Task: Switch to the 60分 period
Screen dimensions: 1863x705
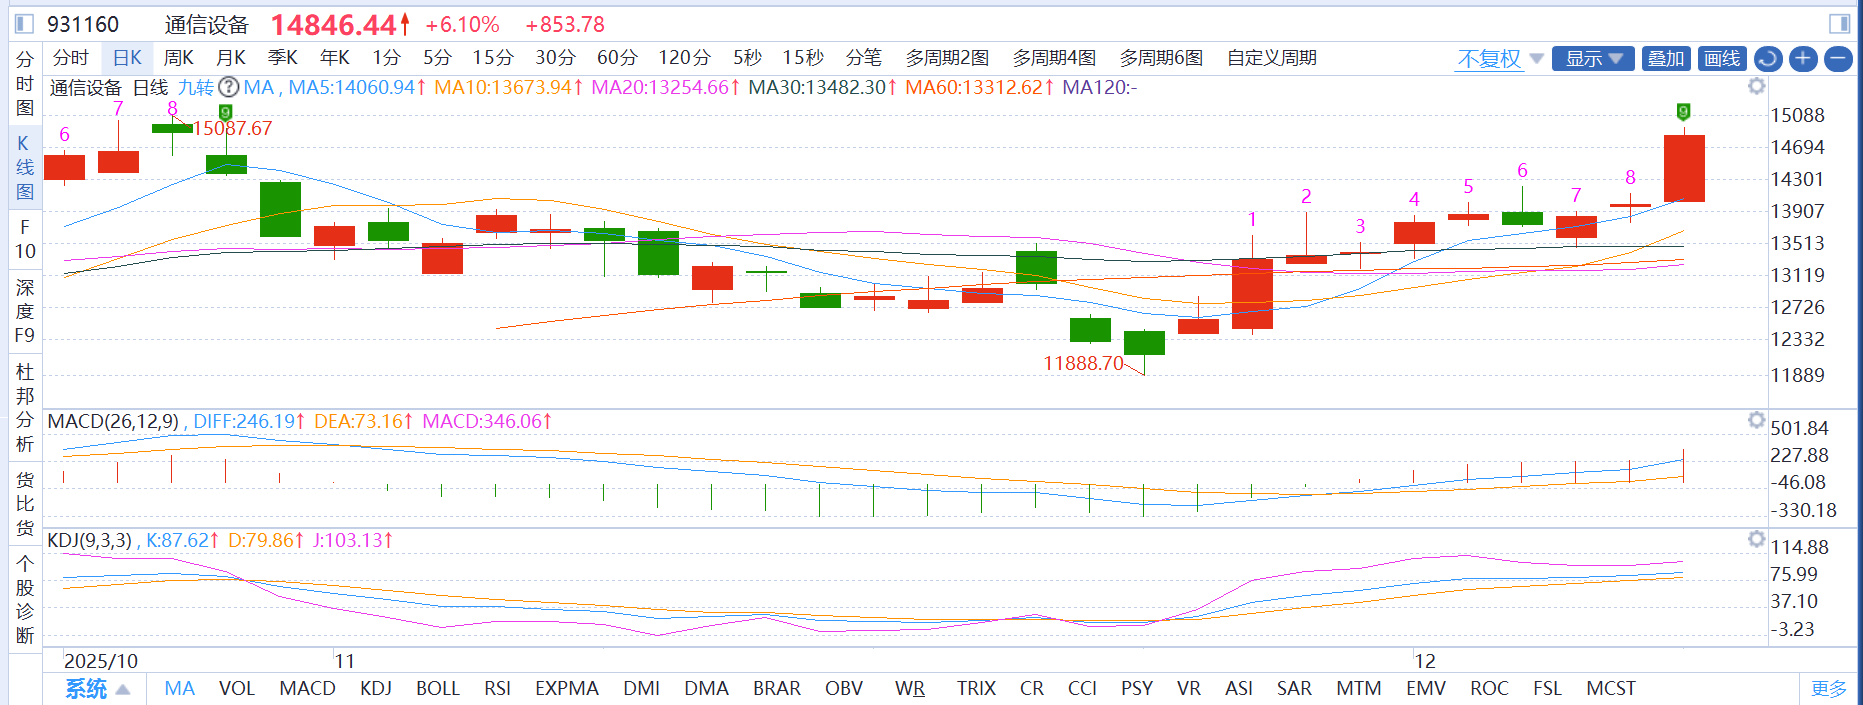Action: click(x=617, y=58)
